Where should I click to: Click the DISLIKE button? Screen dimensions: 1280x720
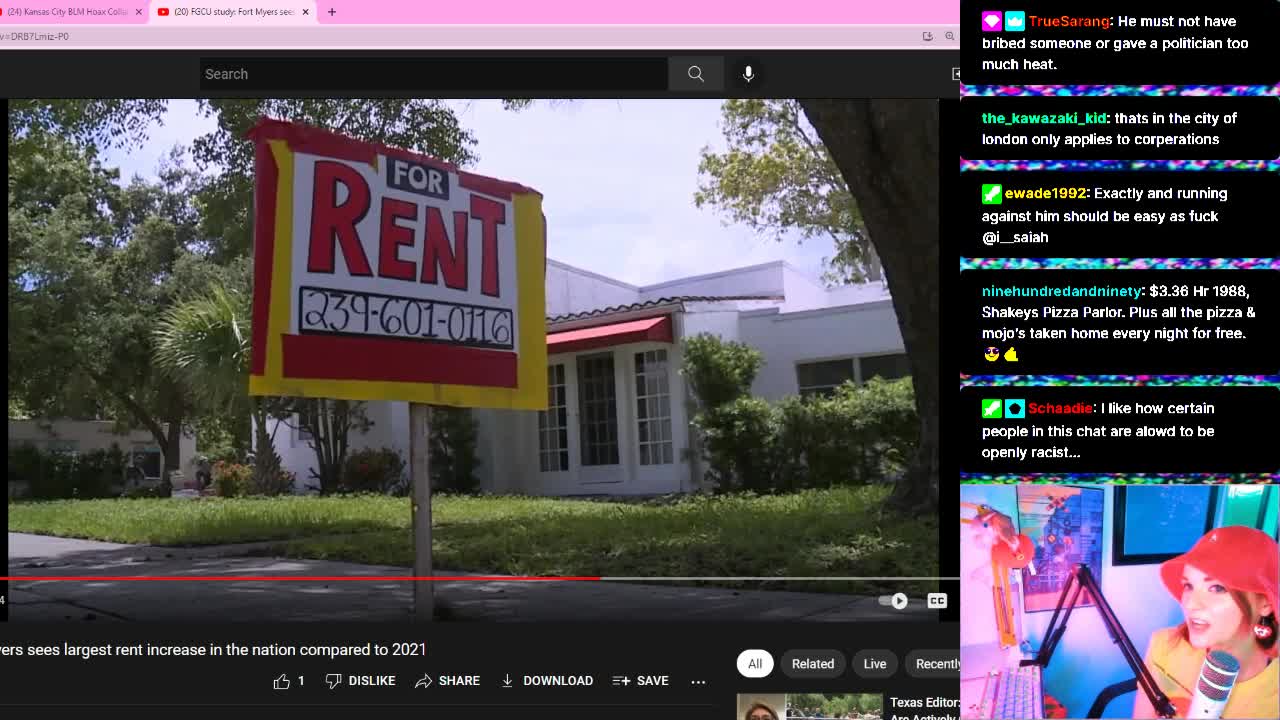[360, 681]
